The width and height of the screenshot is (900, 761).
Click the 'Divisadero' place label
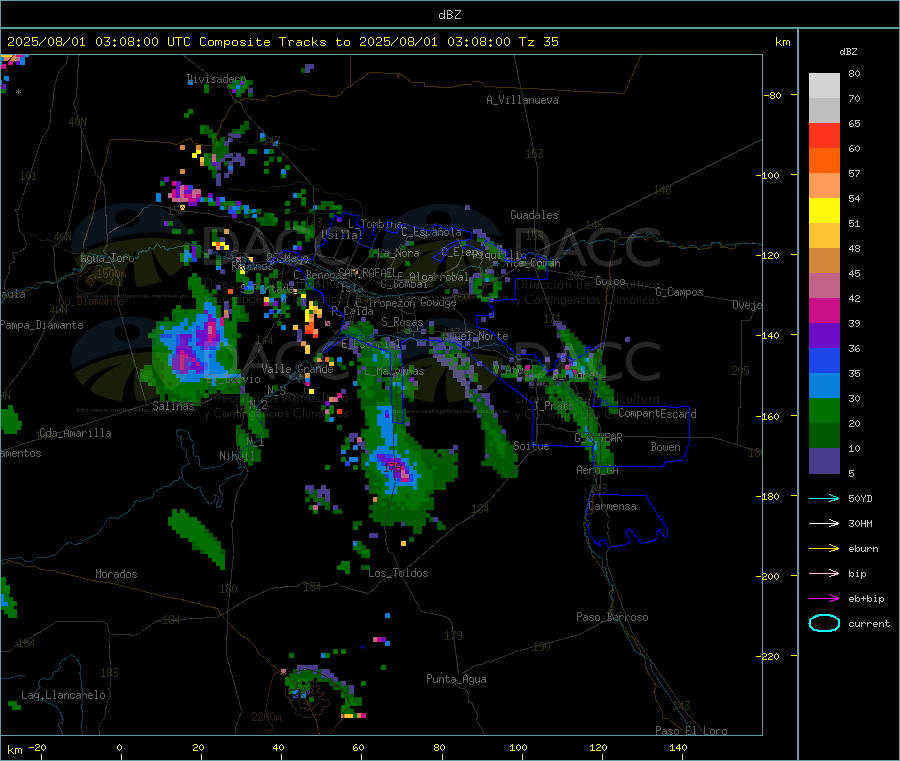(x=216, y=79)
